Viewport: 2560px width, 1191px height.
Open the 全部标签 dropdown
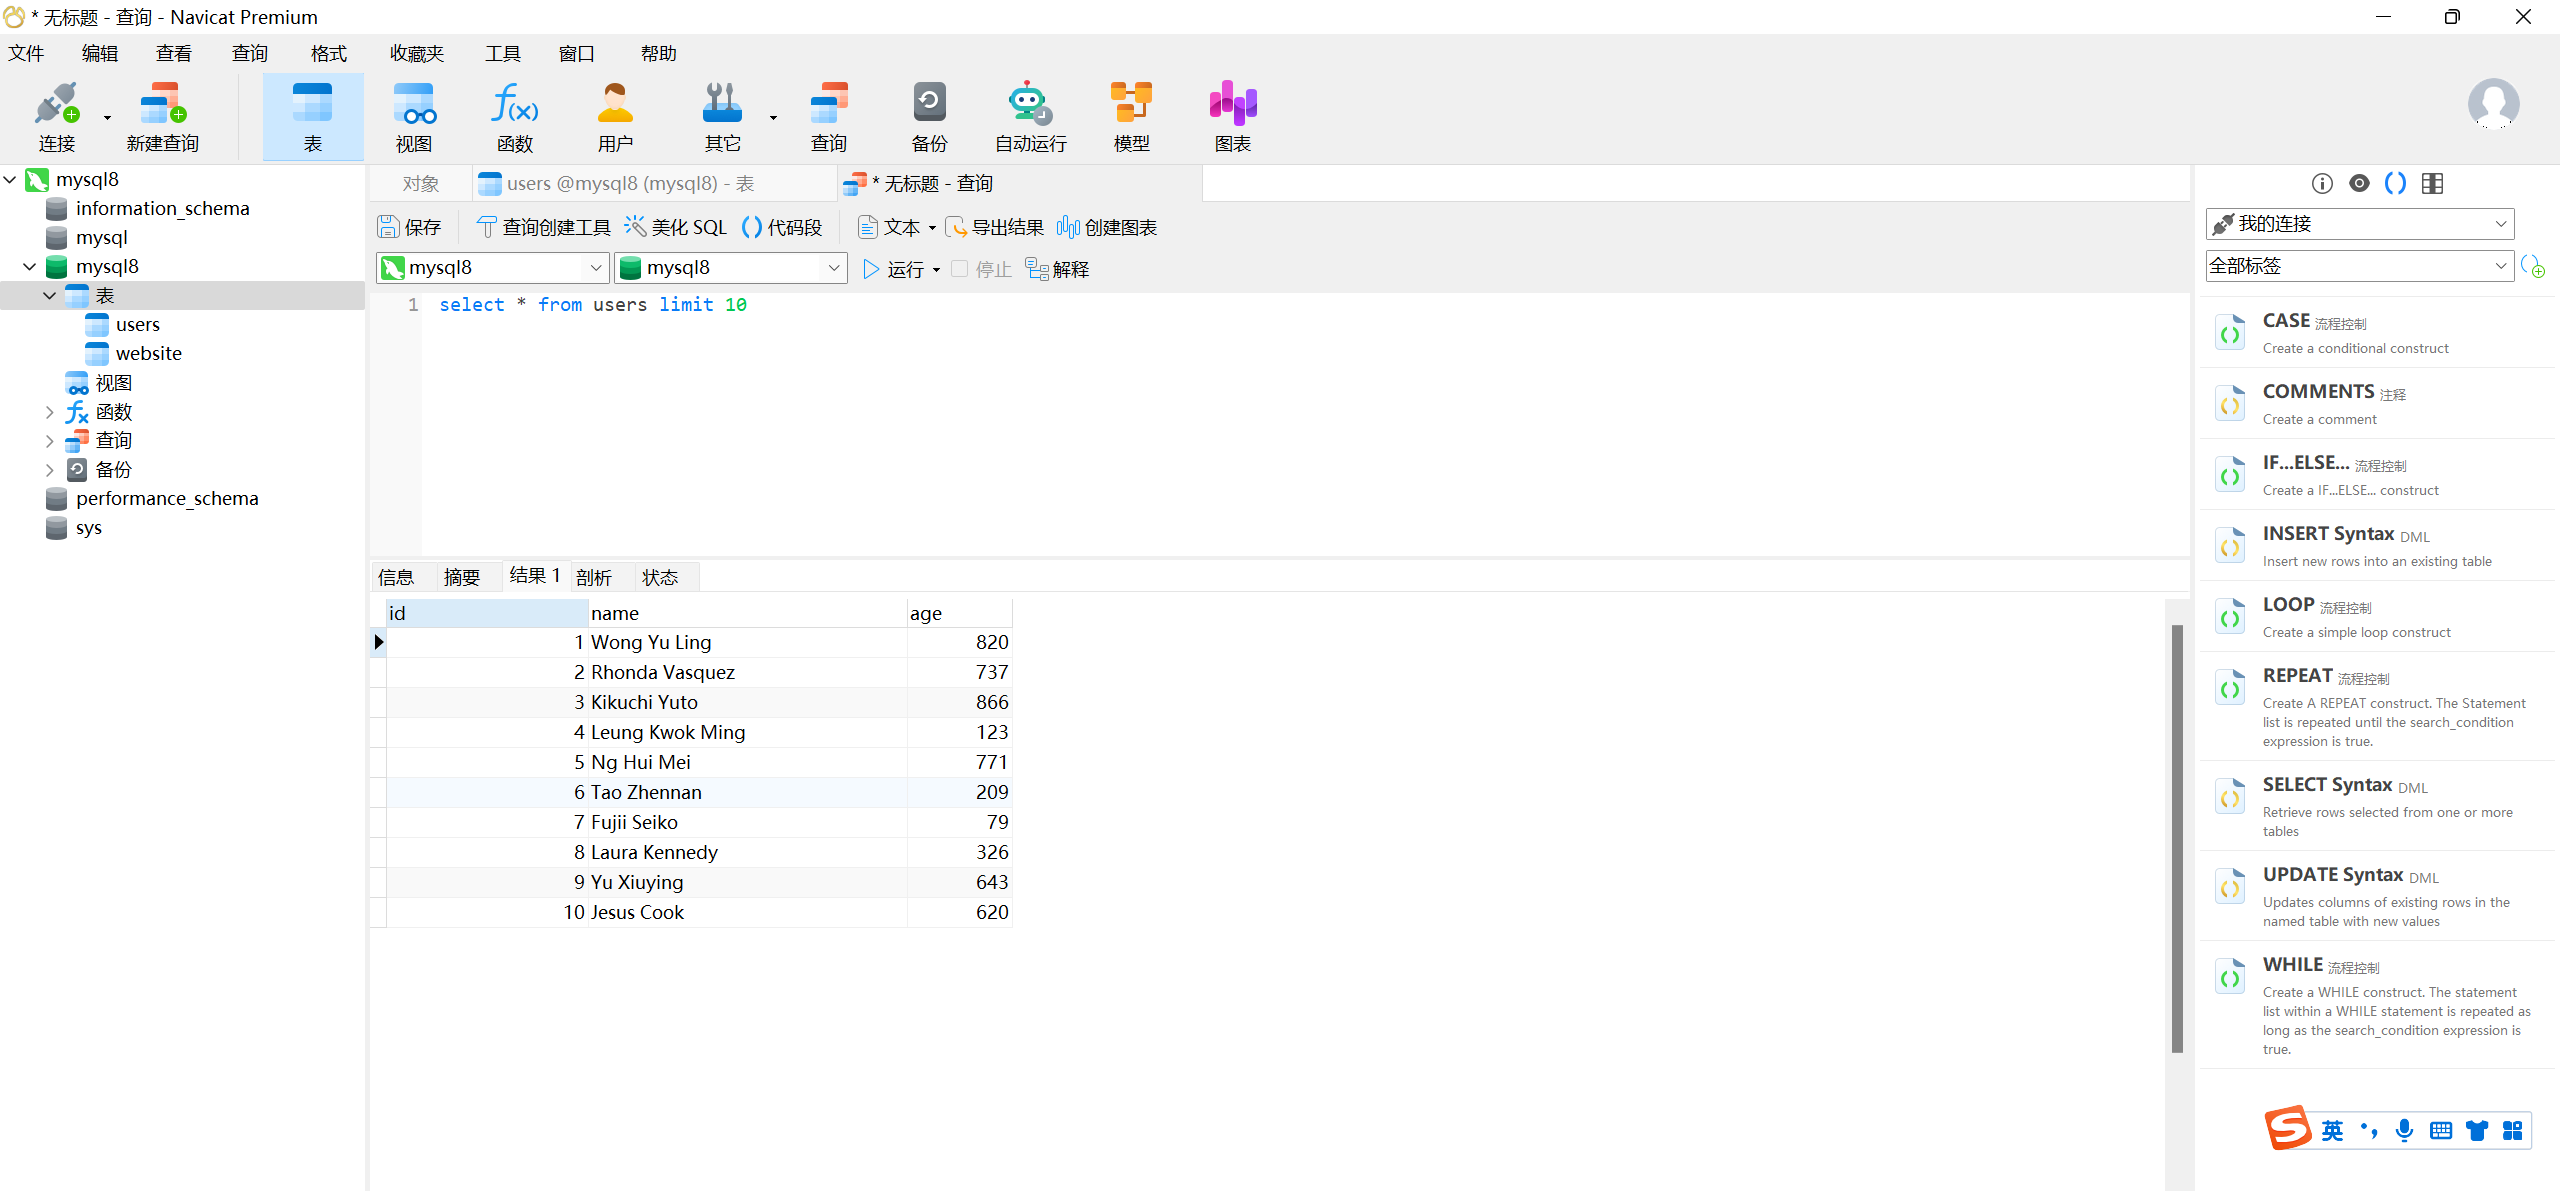click(2359, 266)
